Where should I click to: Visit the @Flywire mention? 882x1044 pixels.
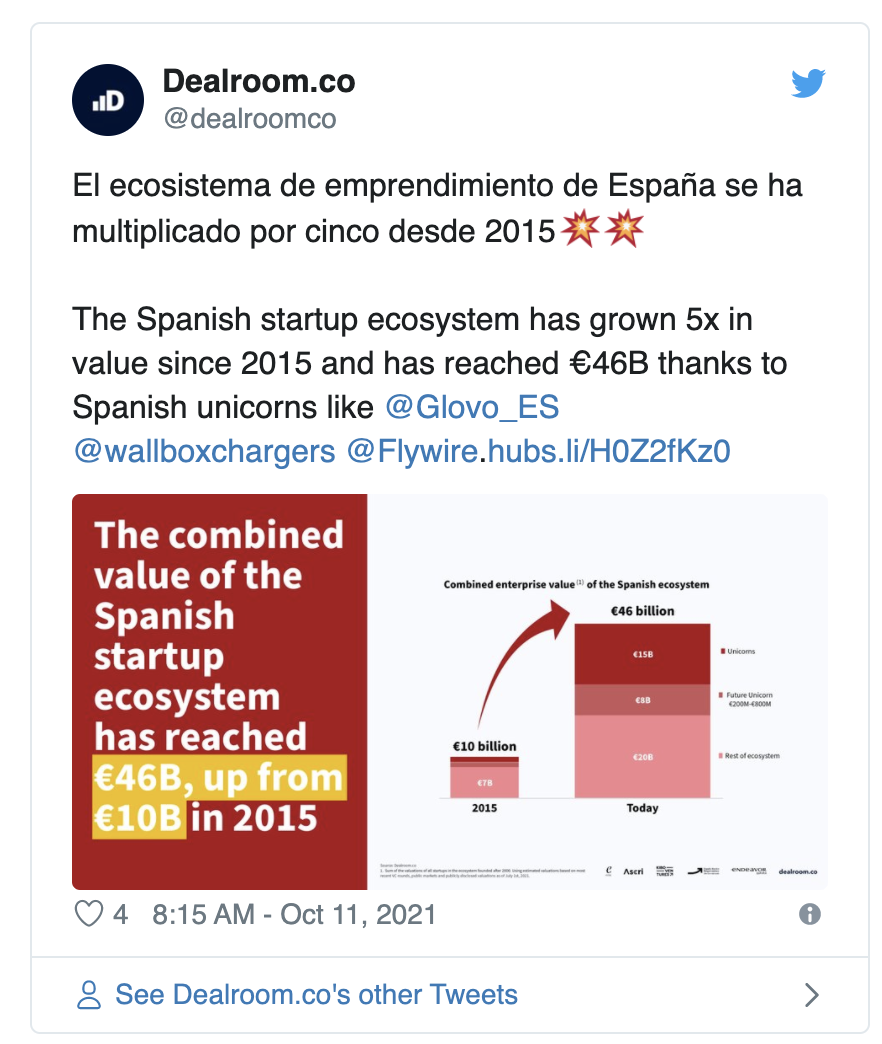[x=413, y=451]
